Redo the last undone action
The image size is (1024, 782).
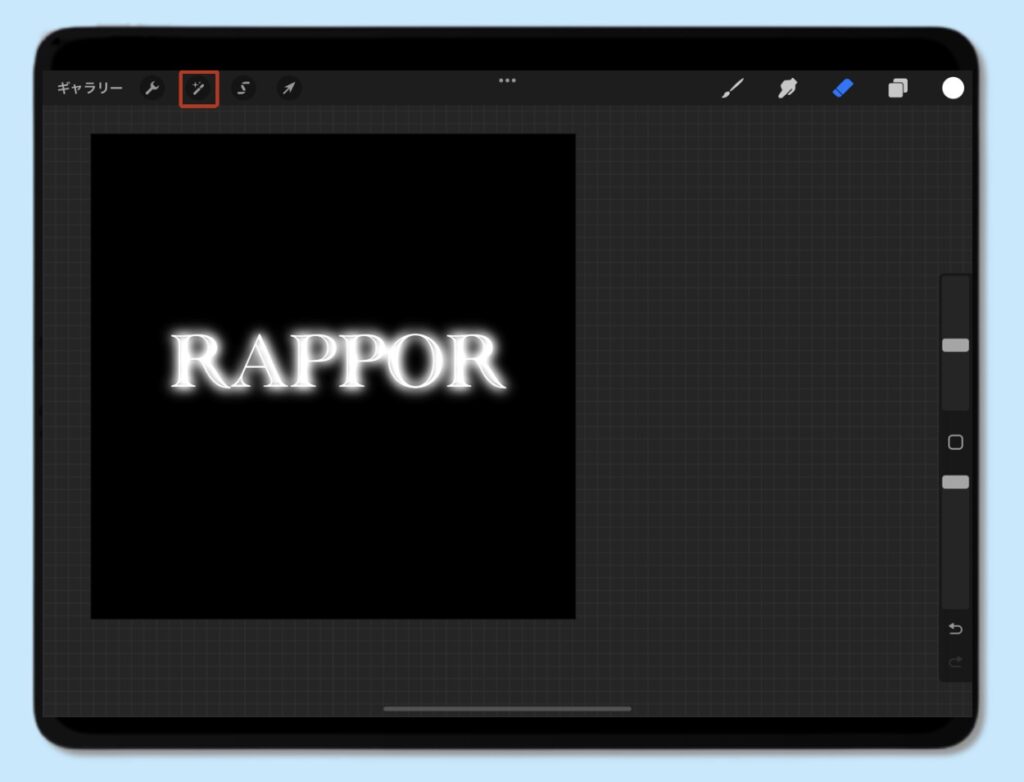tap(955, 662)
